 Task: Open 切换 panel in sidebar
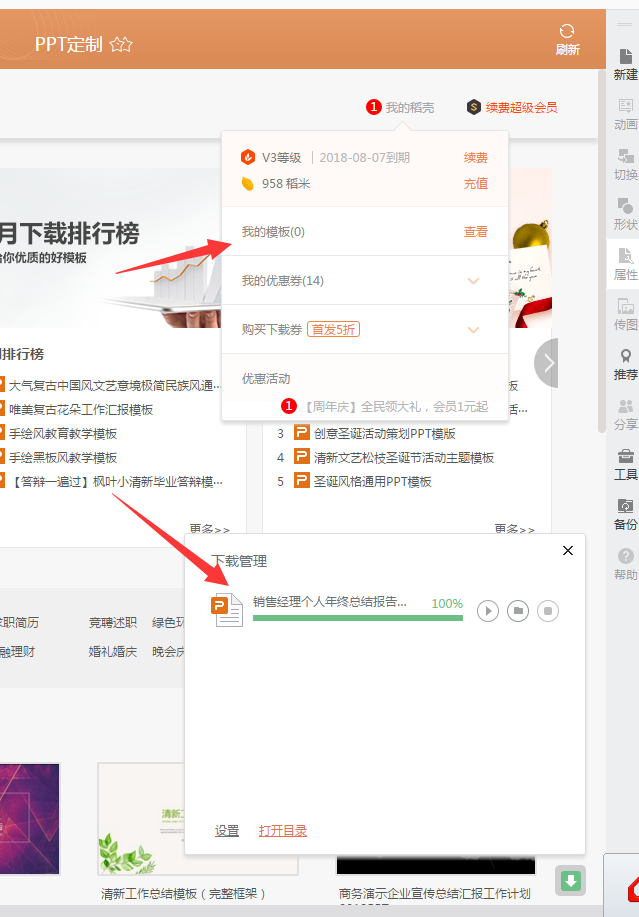625,164
